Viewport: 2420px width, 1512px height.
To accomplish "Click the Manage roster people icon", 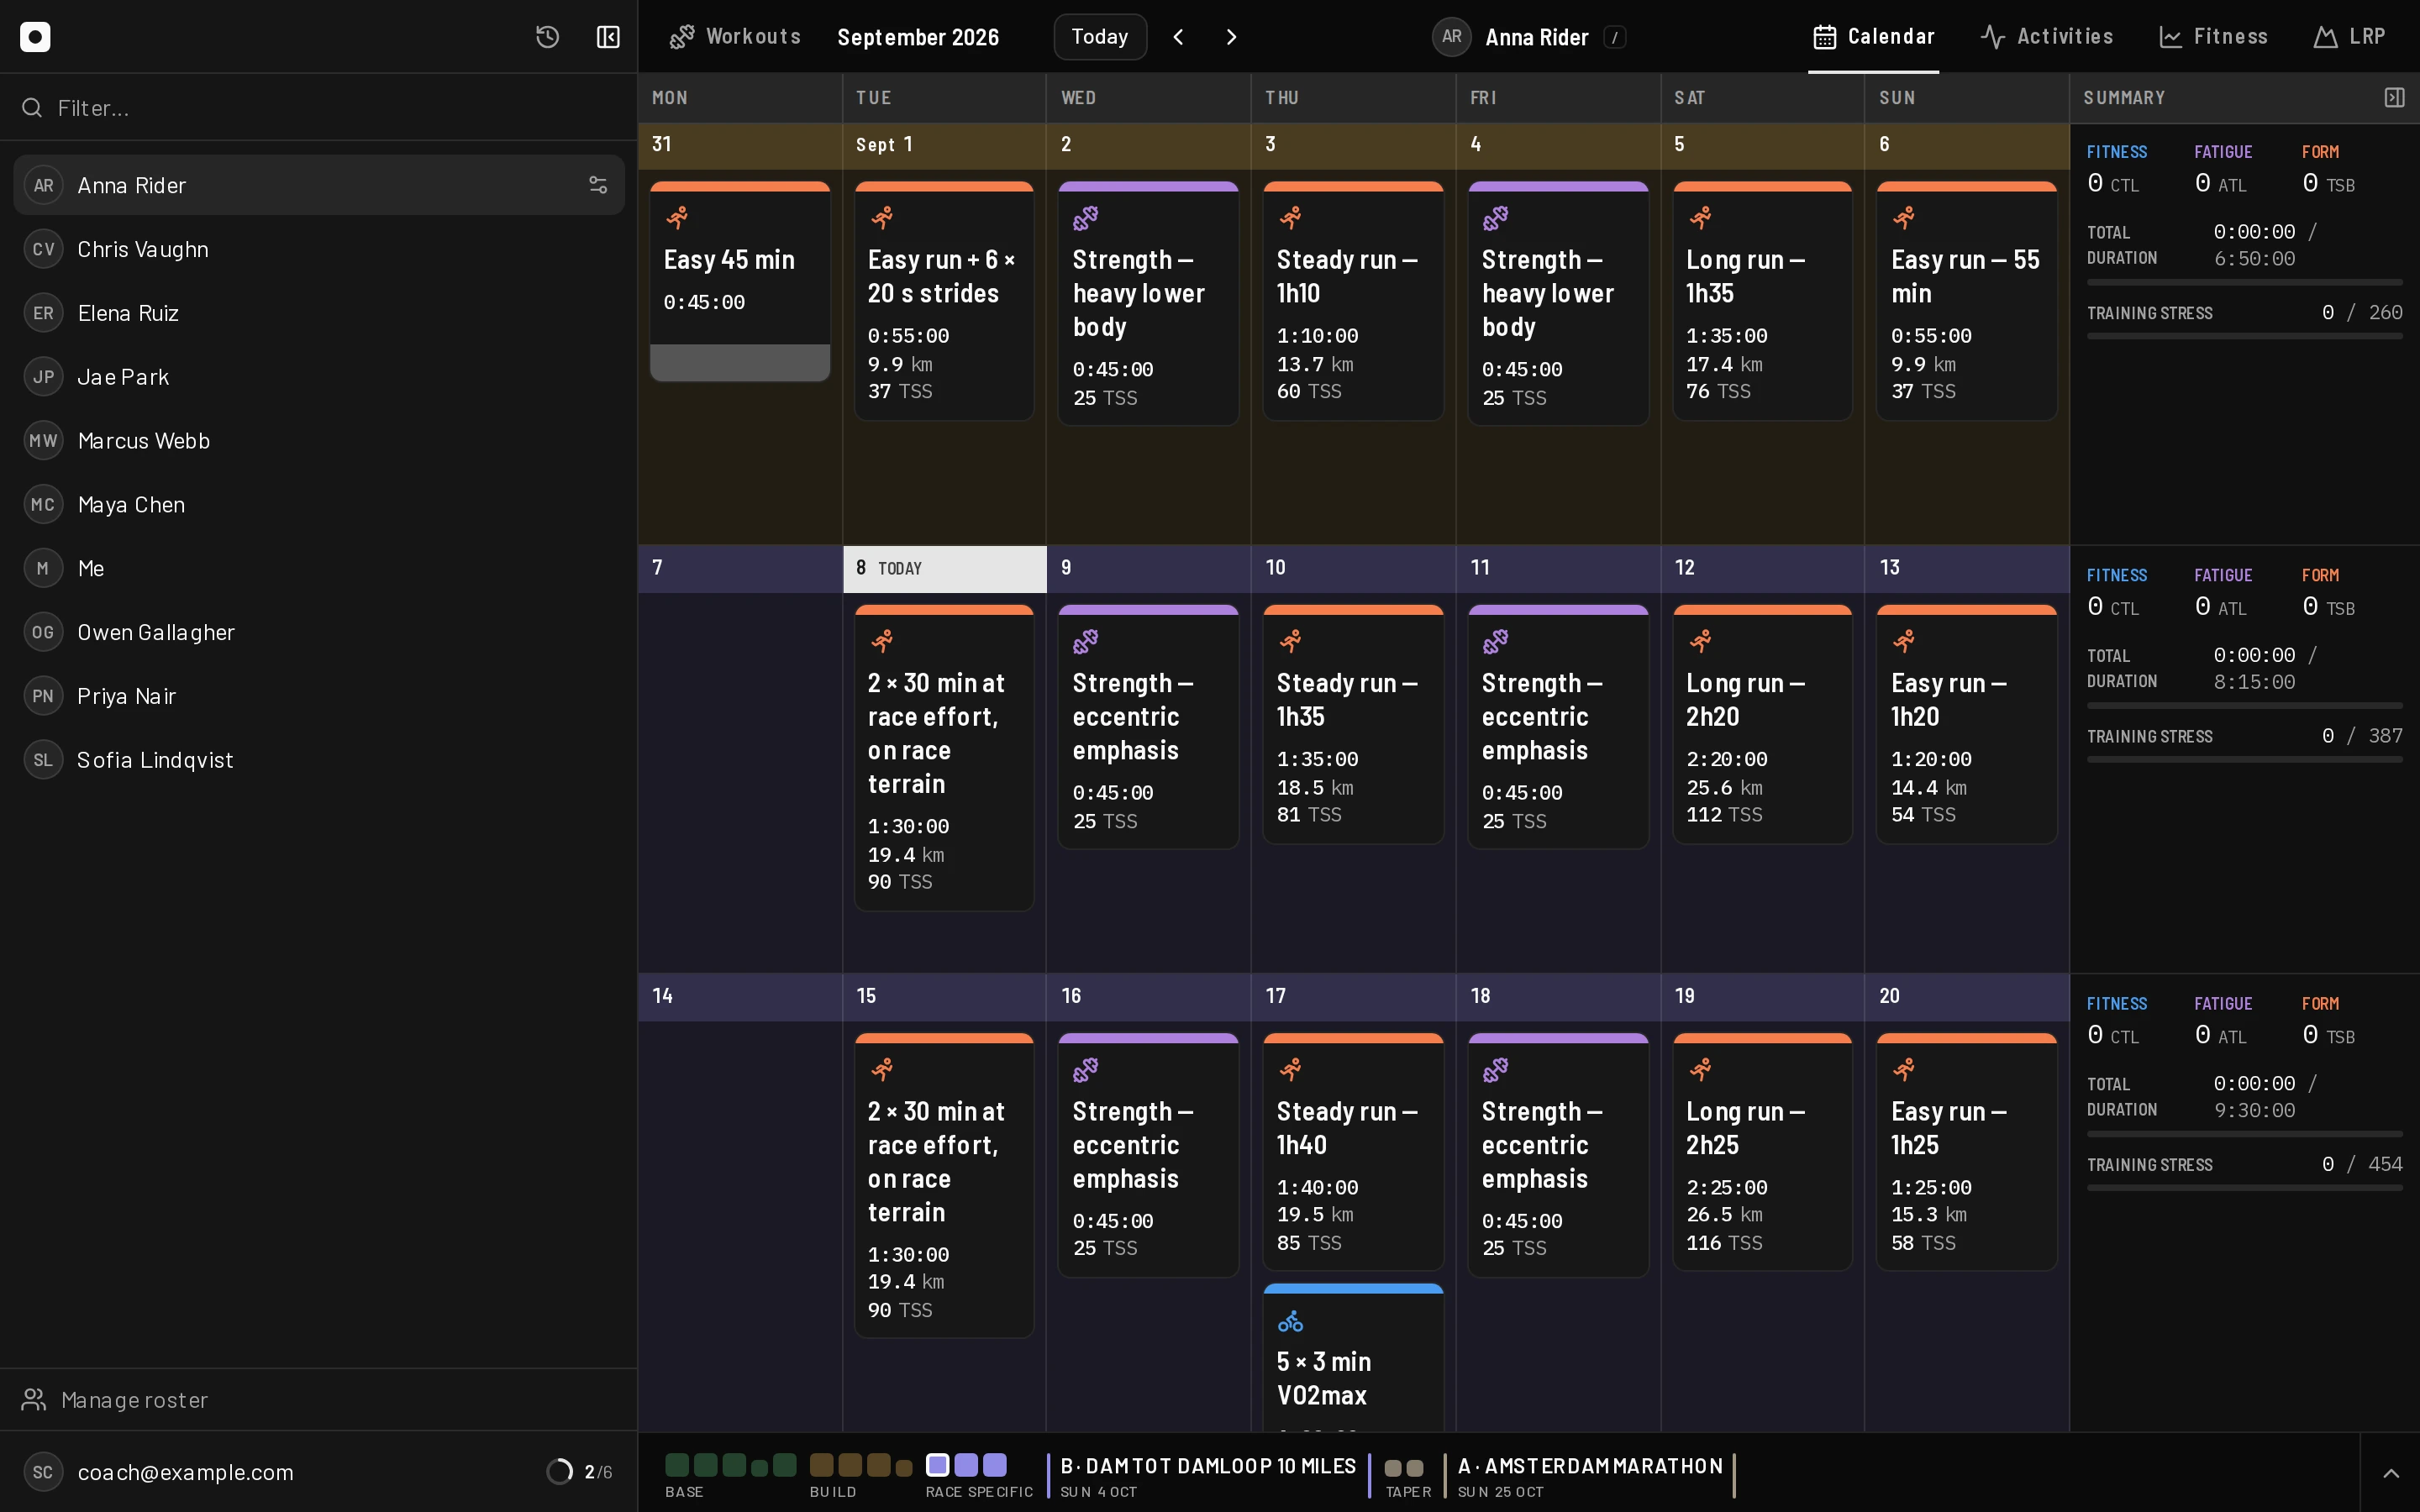I will pos(34,1399).
